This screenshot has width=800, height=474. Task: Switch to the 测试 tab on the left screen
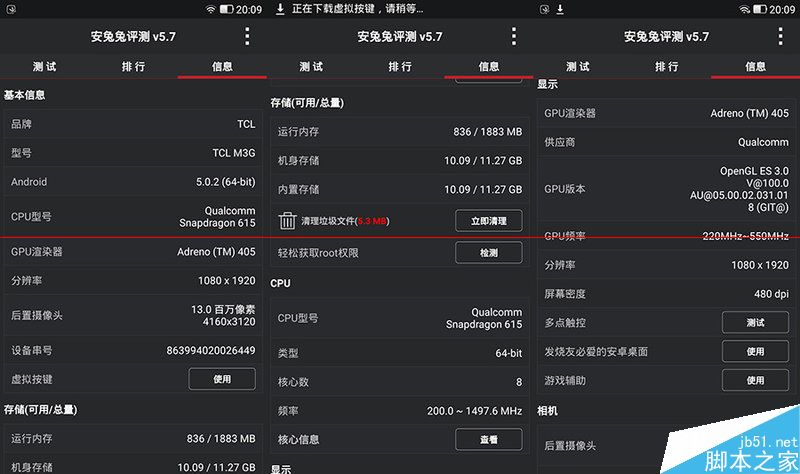(x=44, y=67)
